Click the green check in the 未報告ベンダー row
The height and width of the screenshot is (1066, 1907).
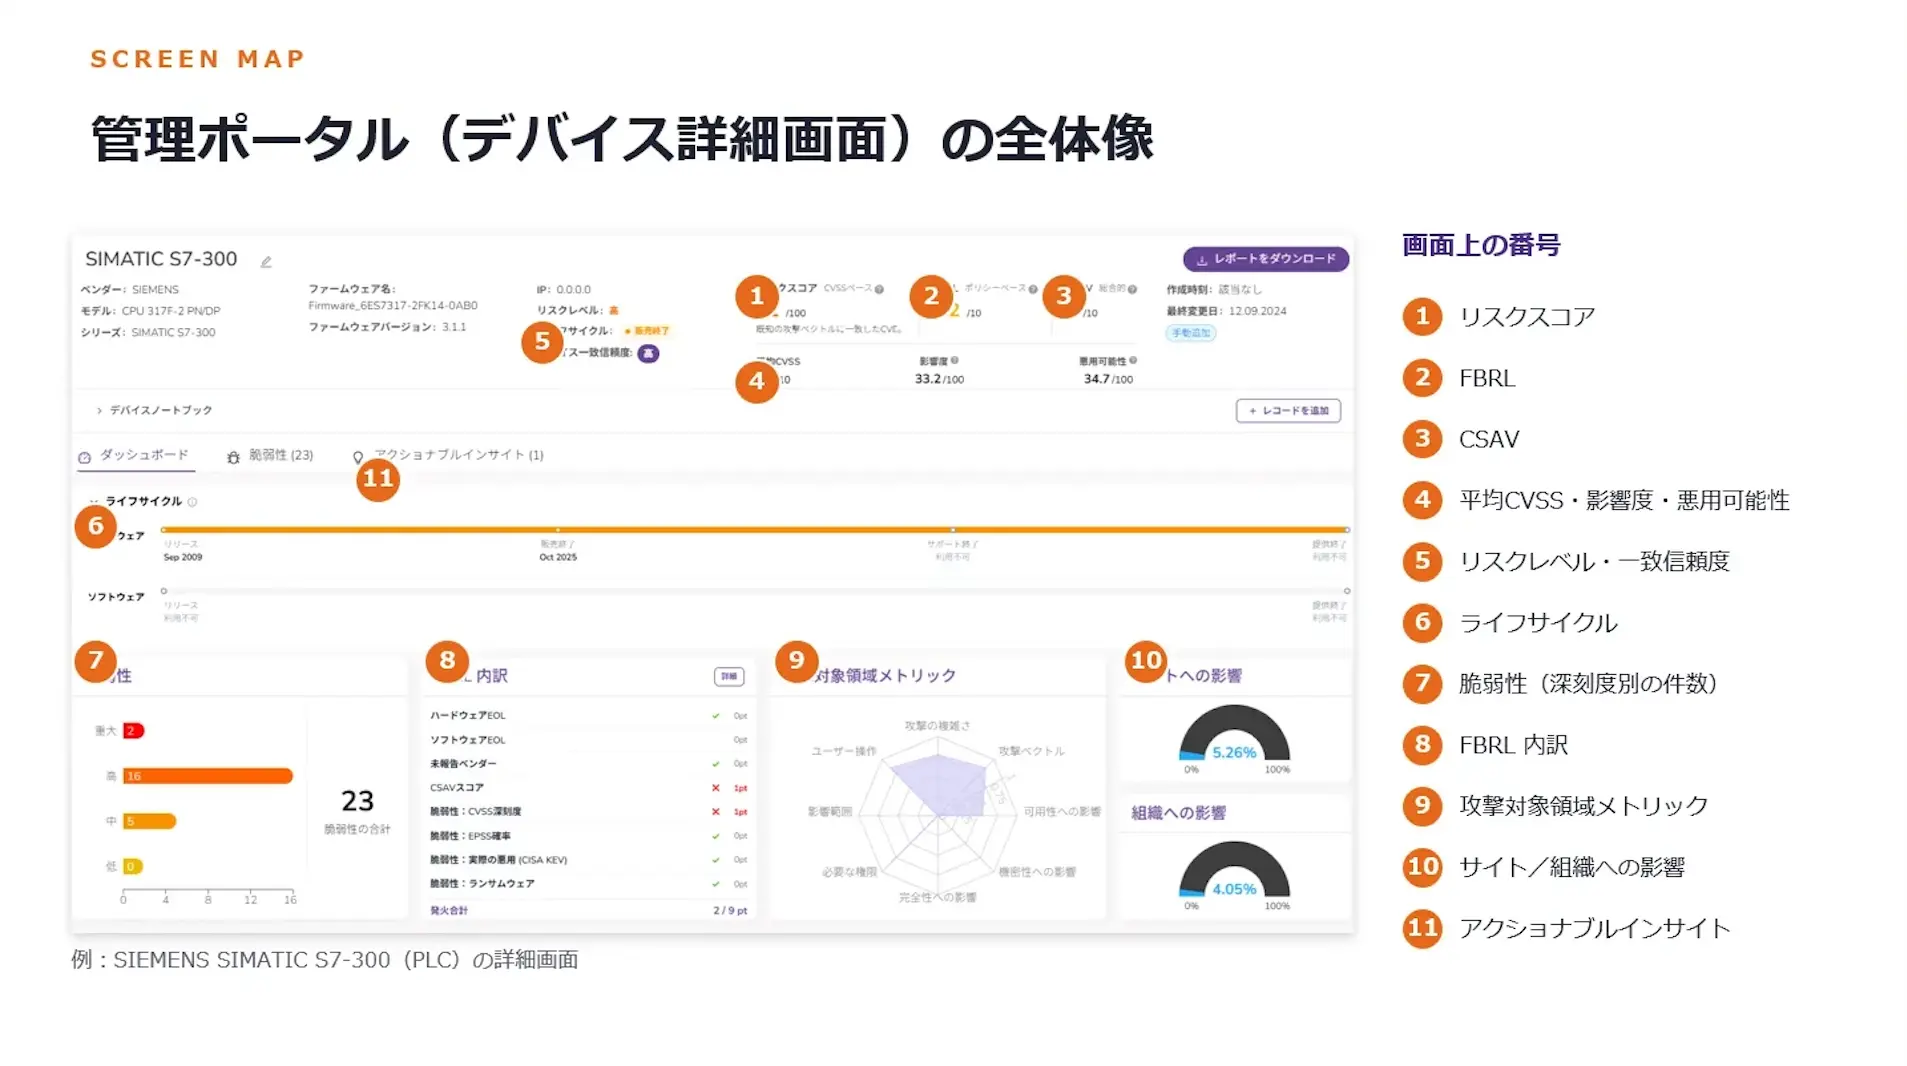716,764
